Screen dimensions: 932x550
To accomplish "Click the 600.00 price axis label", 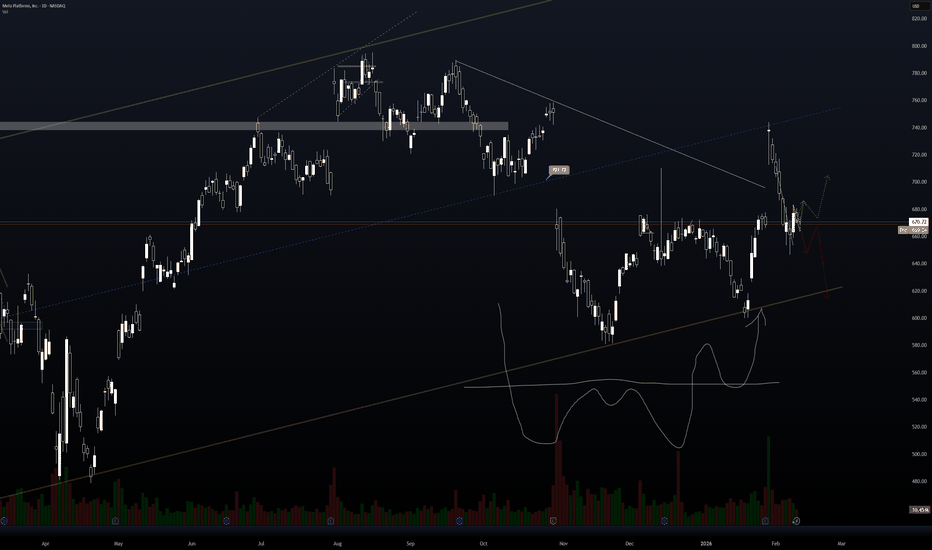I will tap(919, 318).
